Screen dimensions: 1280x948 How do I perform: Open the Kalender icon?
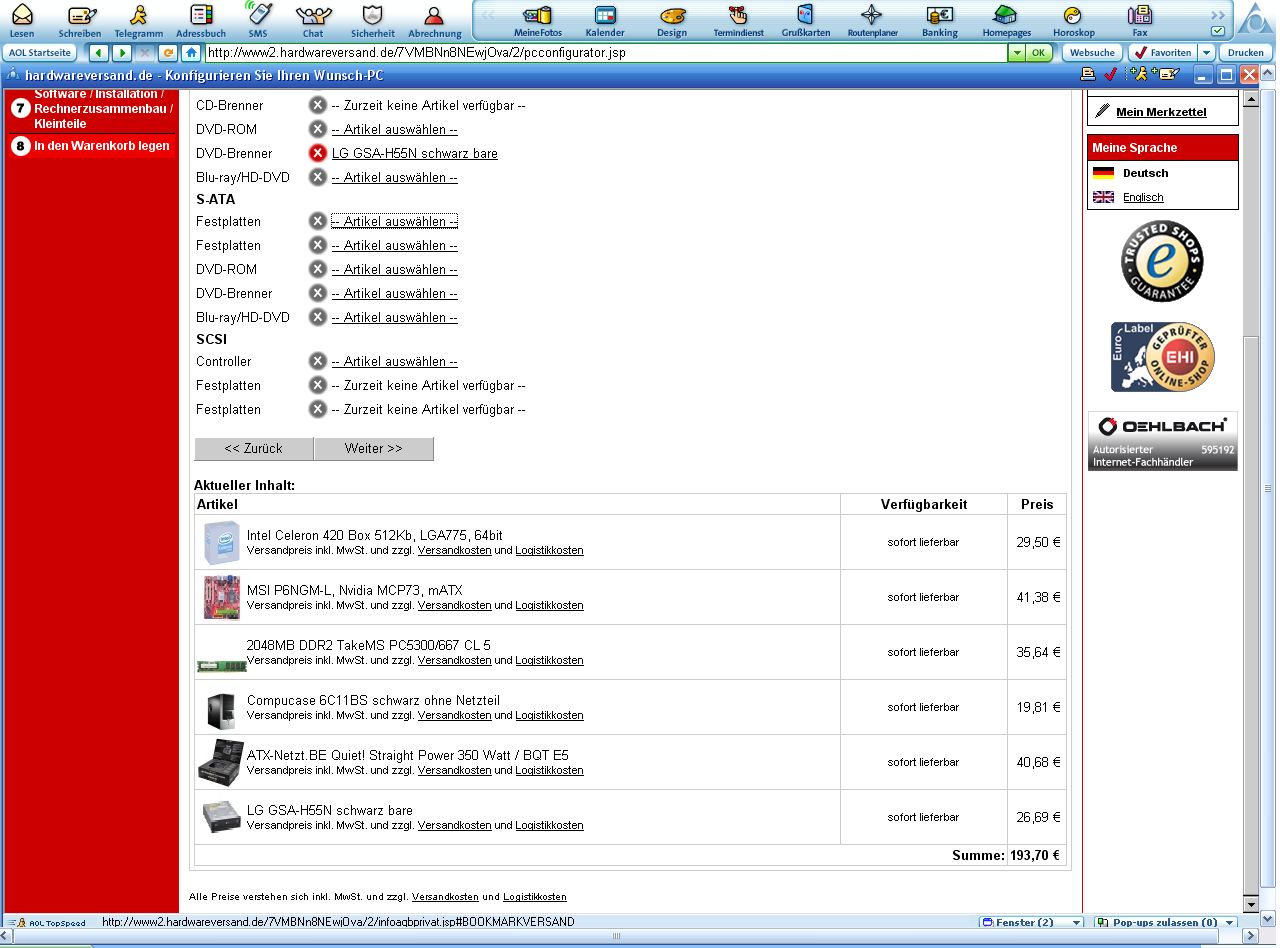click(605, 19)
